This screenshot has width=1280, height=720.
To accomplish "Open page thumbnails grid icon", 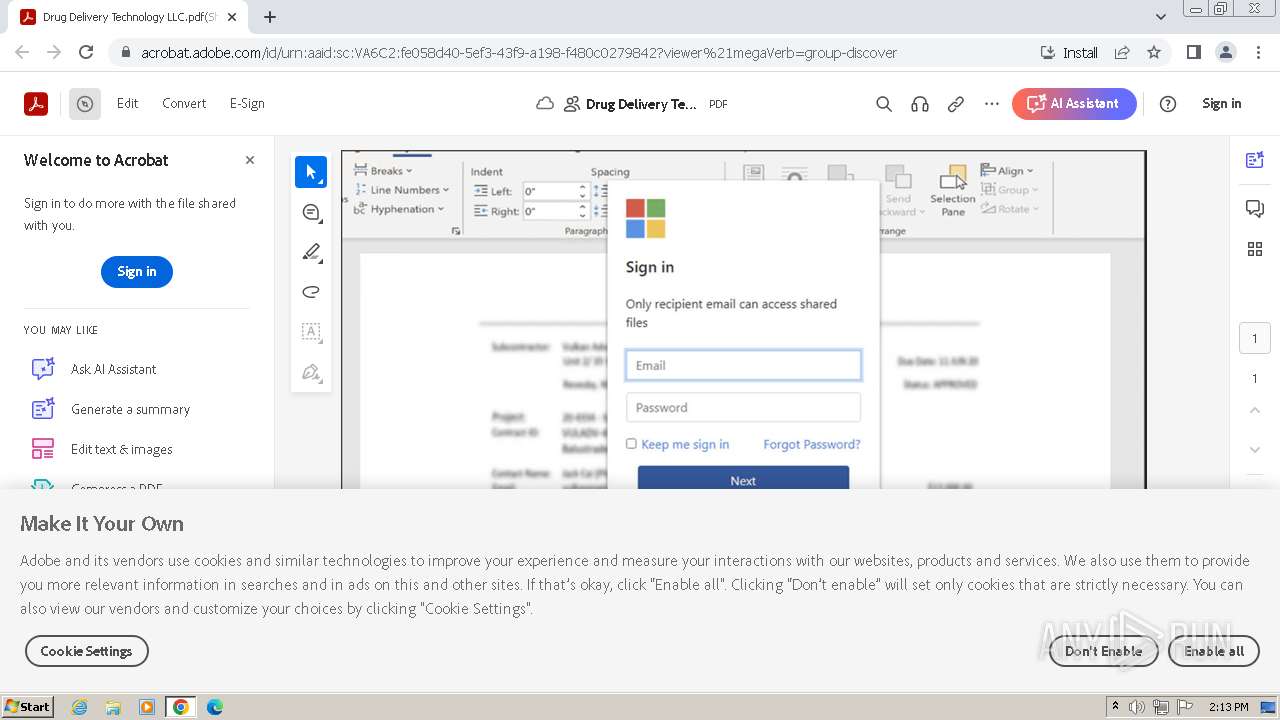I will (1255, 249).
